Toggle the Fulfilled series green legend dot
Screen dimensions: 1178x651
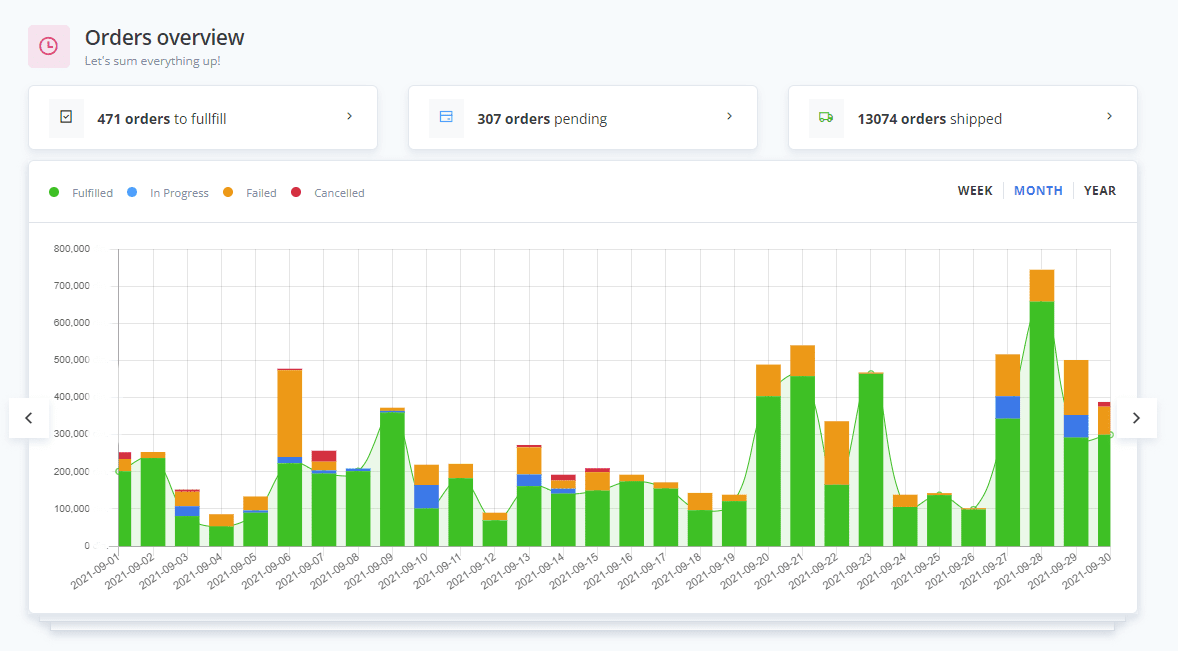(54, 192)
